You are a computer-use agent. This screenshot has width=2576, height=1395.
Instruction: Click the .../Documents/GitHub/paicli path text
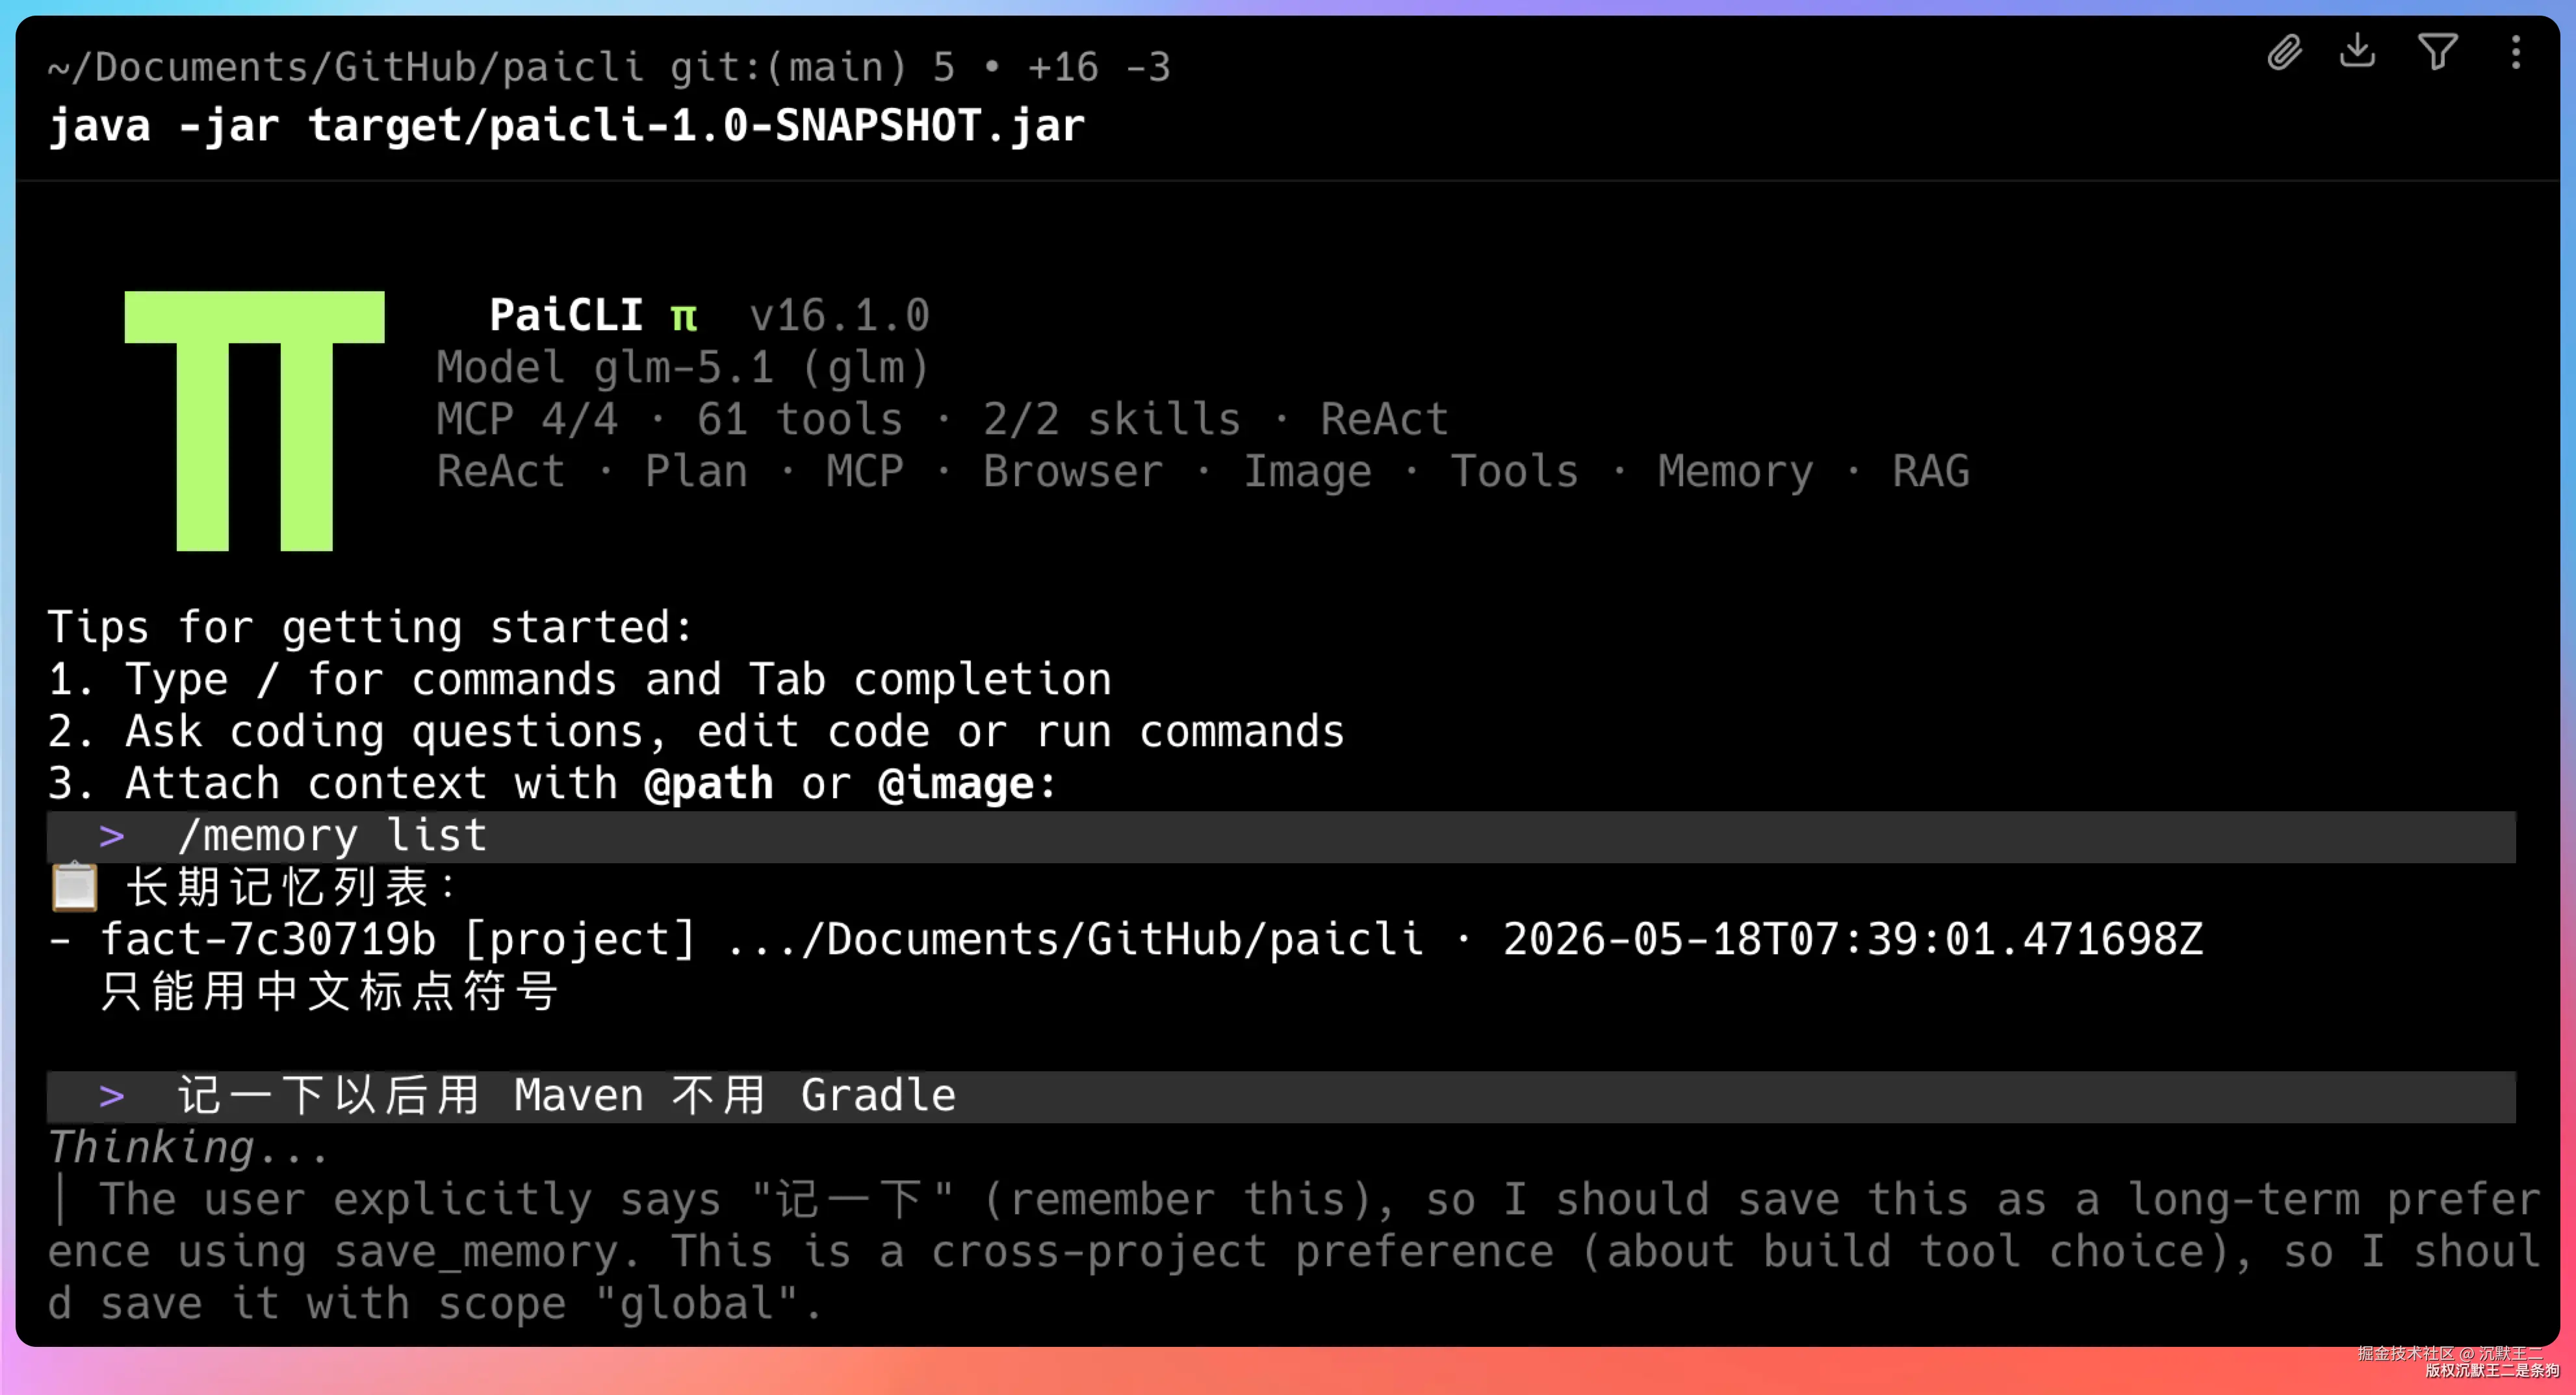1074,939
